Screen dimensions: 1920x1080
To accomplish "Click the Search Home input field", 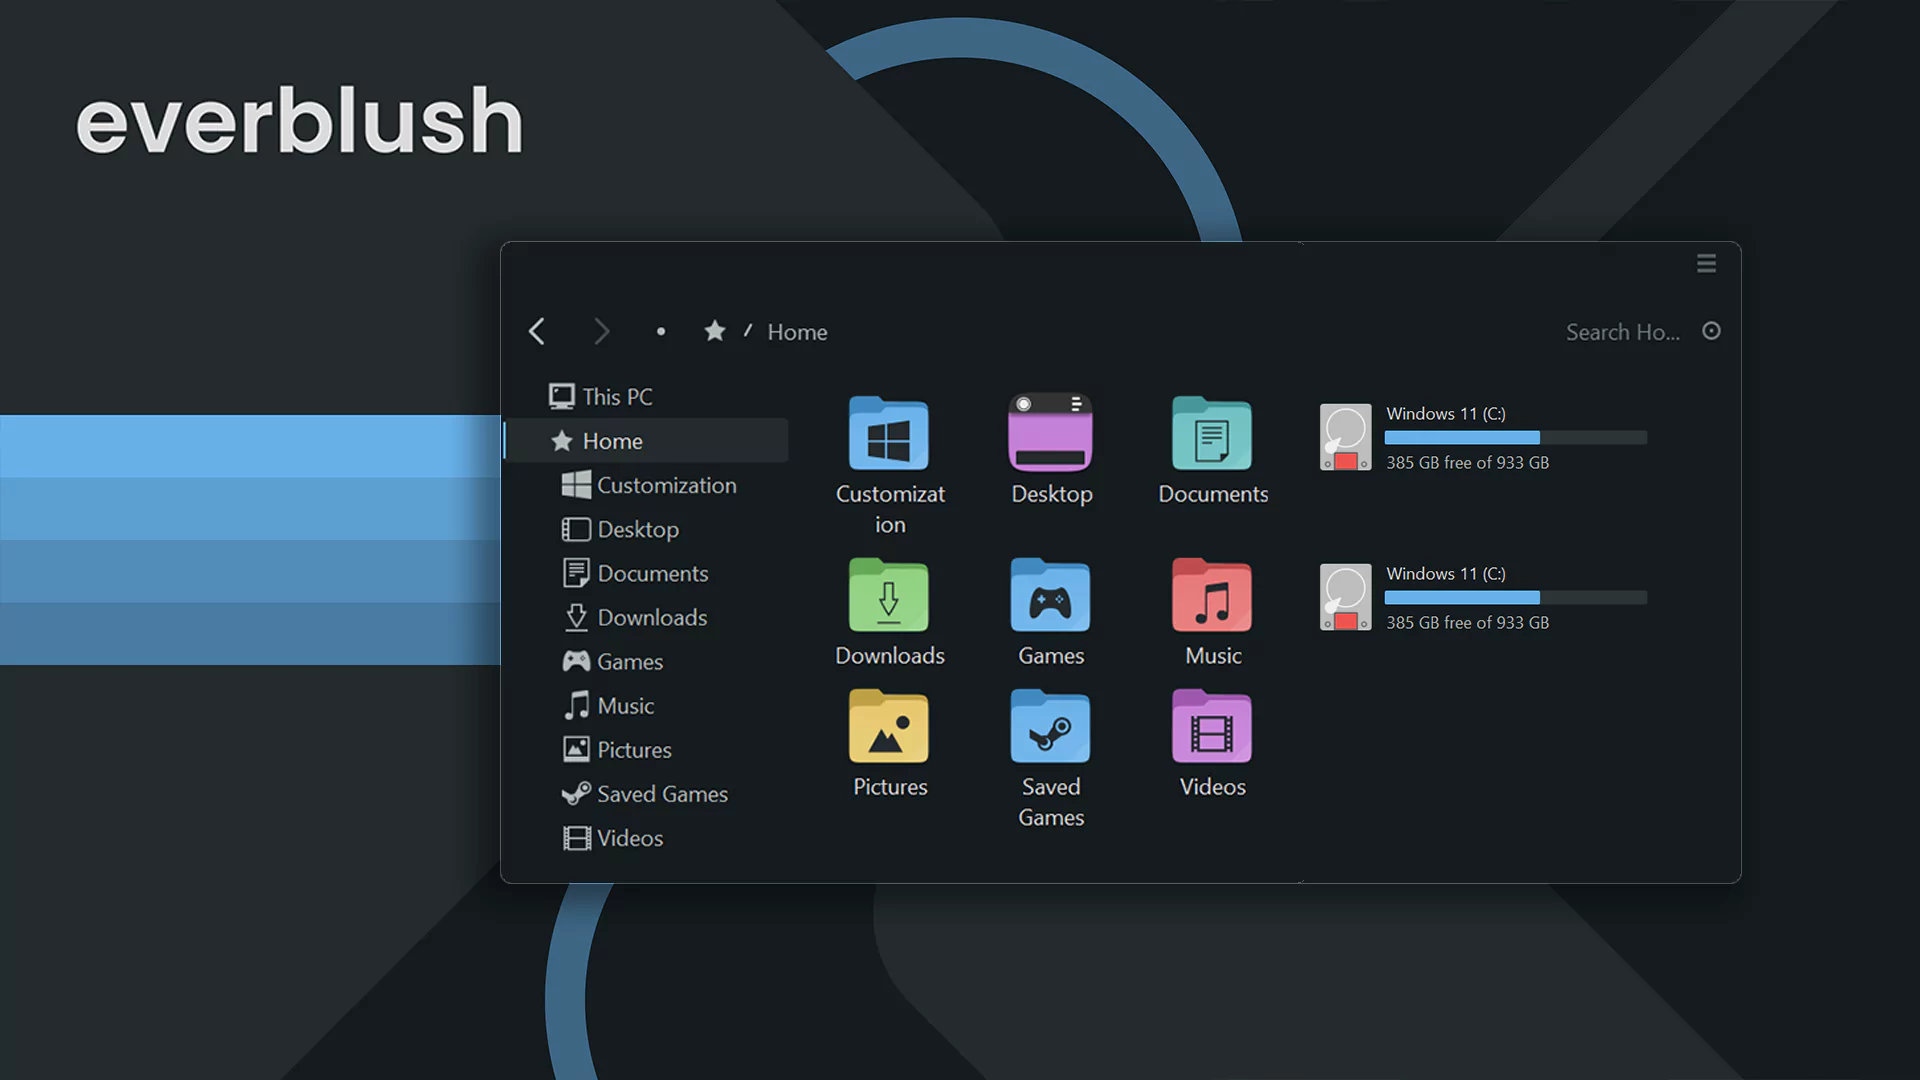I will tap(1621, 332).
